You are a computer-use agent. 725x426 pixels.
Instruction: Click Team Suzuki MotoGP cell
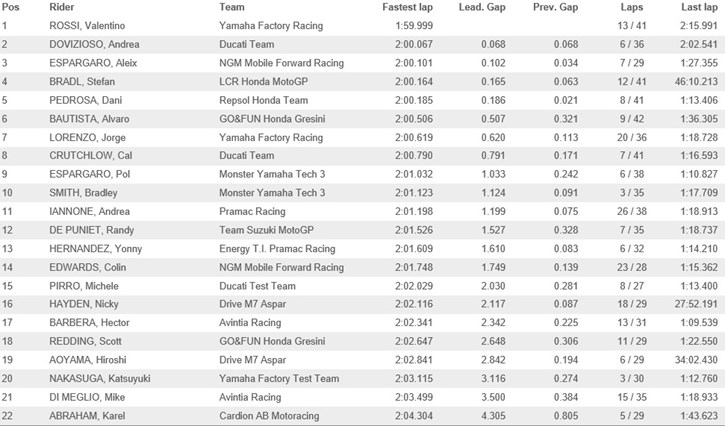coord(266,230)
